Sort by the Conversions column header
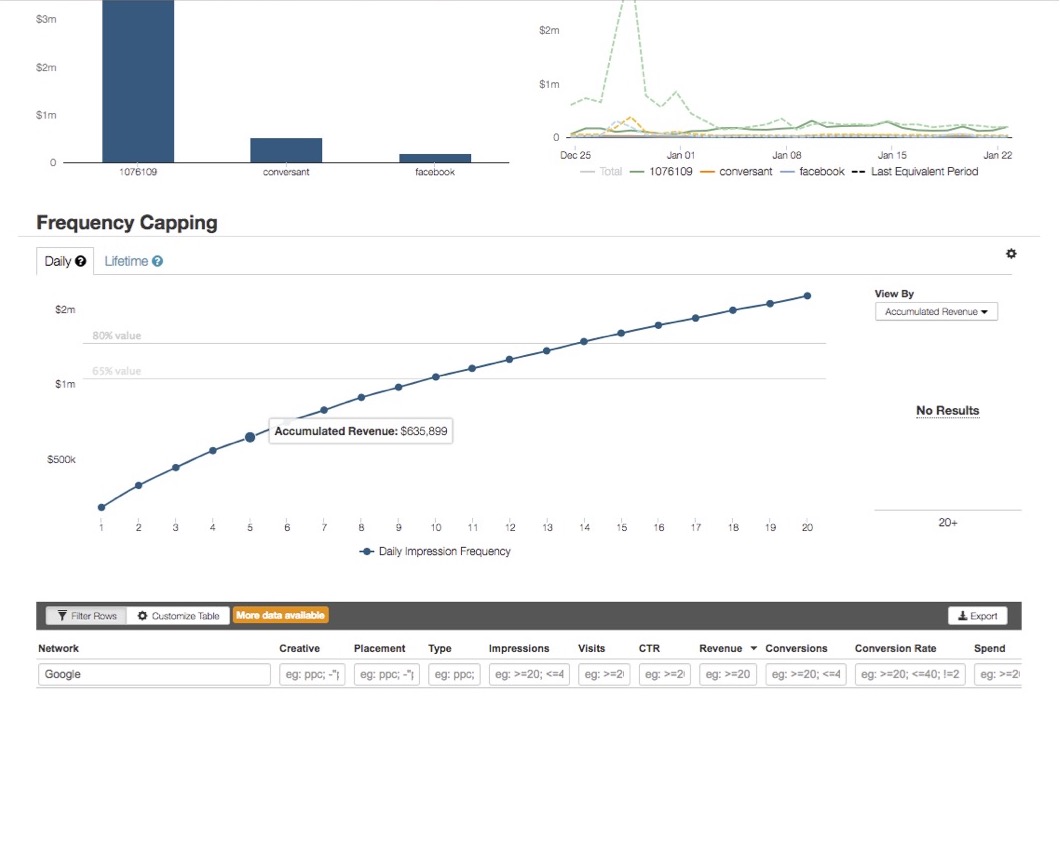1060x841 pixels. pyautogui.click(x=796, y=648)
